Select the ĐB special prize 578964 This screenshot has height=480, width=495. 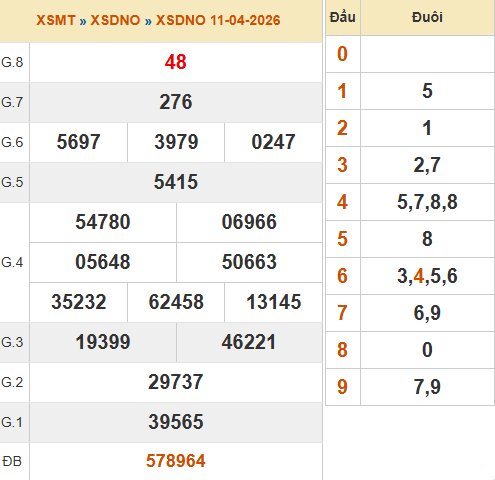(176, 461)
